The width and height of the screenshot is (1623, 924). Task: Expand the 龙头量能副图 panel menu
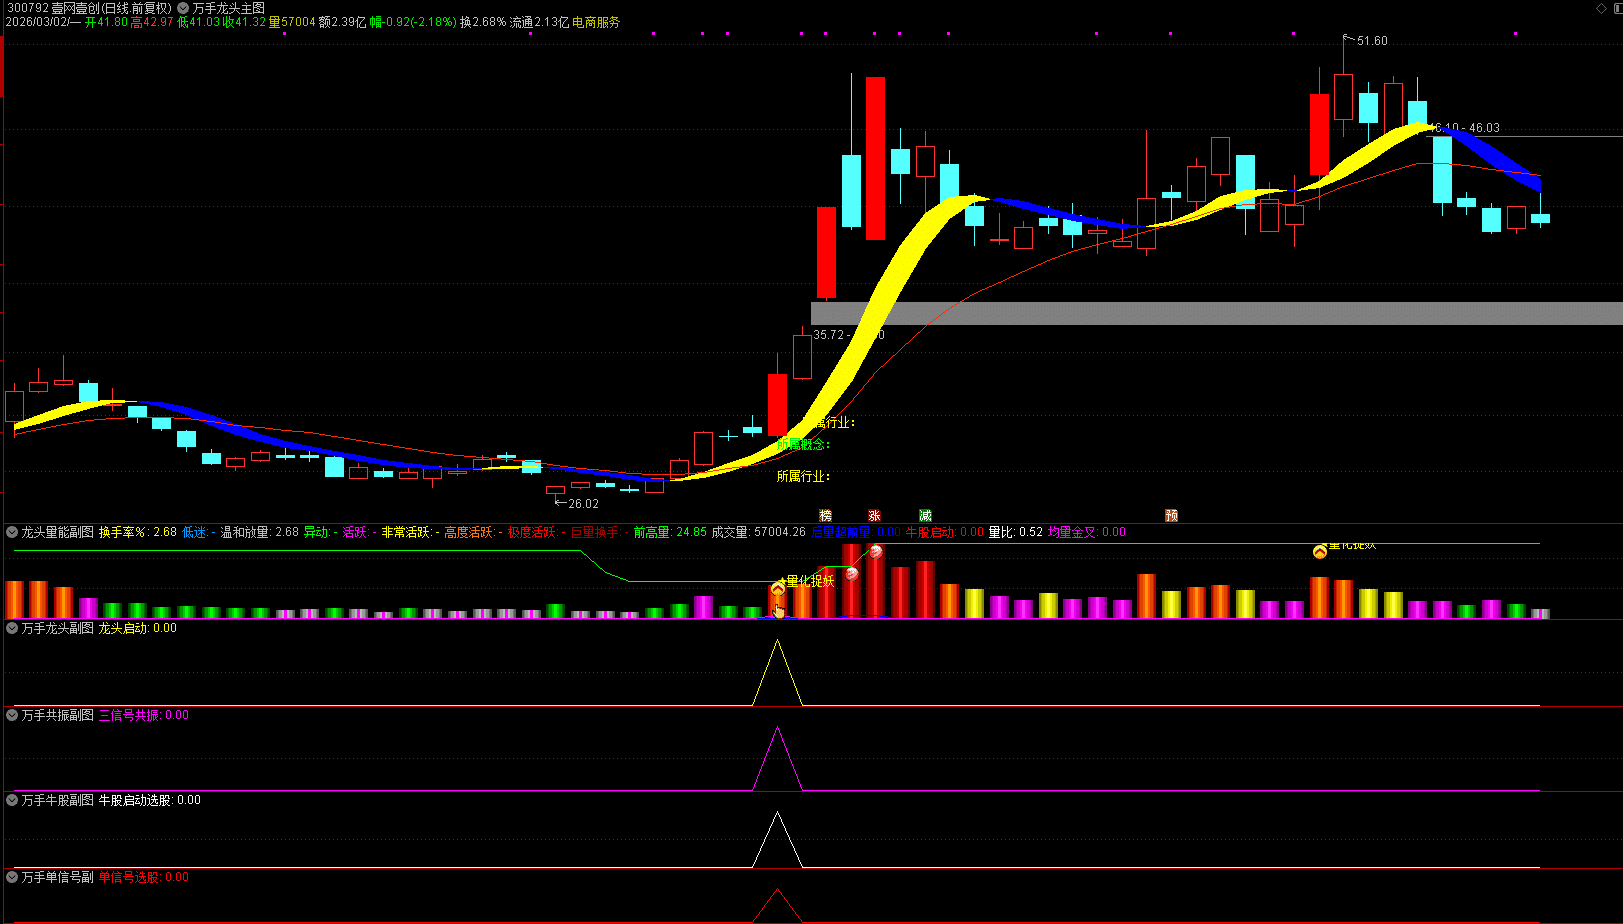[x=12, y=532]
